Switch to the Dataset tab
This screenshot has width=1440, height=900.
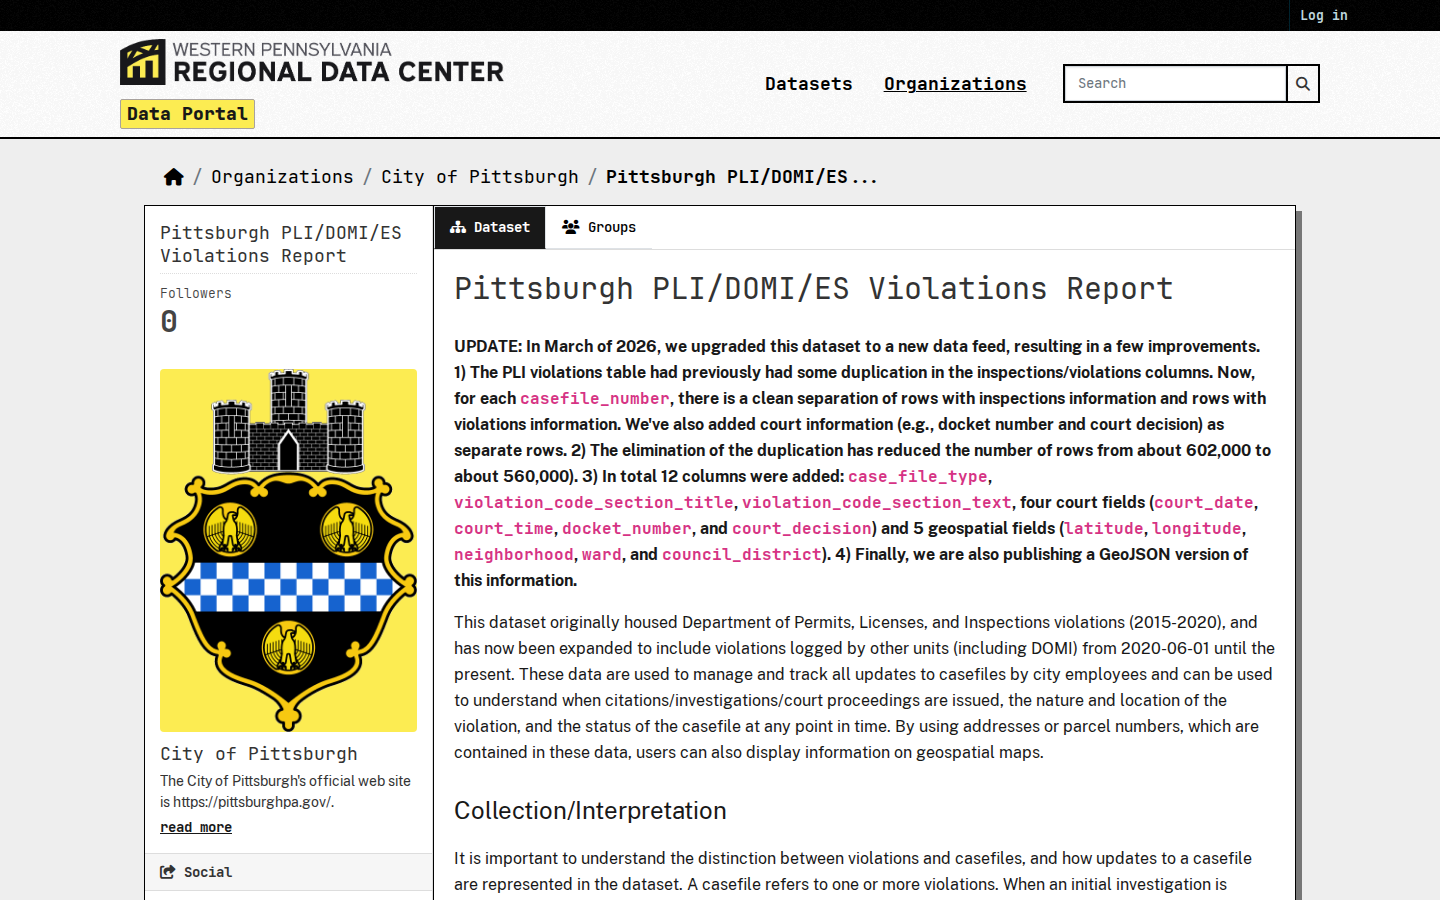[x=490, y=228]
